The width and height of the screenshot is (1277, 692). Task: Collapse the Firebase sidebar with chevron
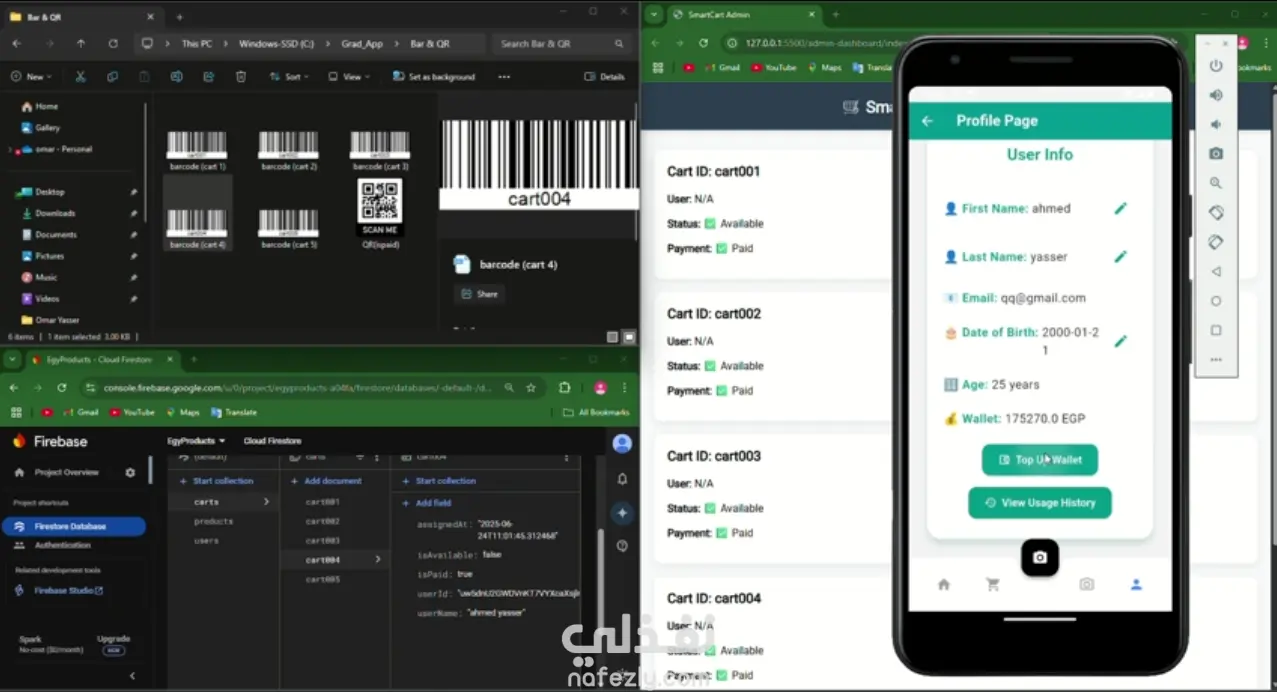(132, 676)
